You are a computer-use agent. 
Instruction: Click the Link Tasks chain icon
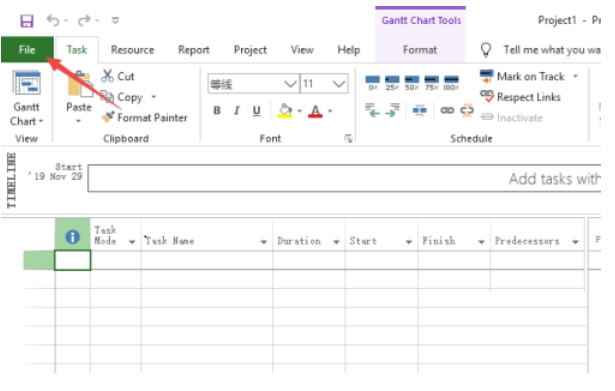[447, 111]
